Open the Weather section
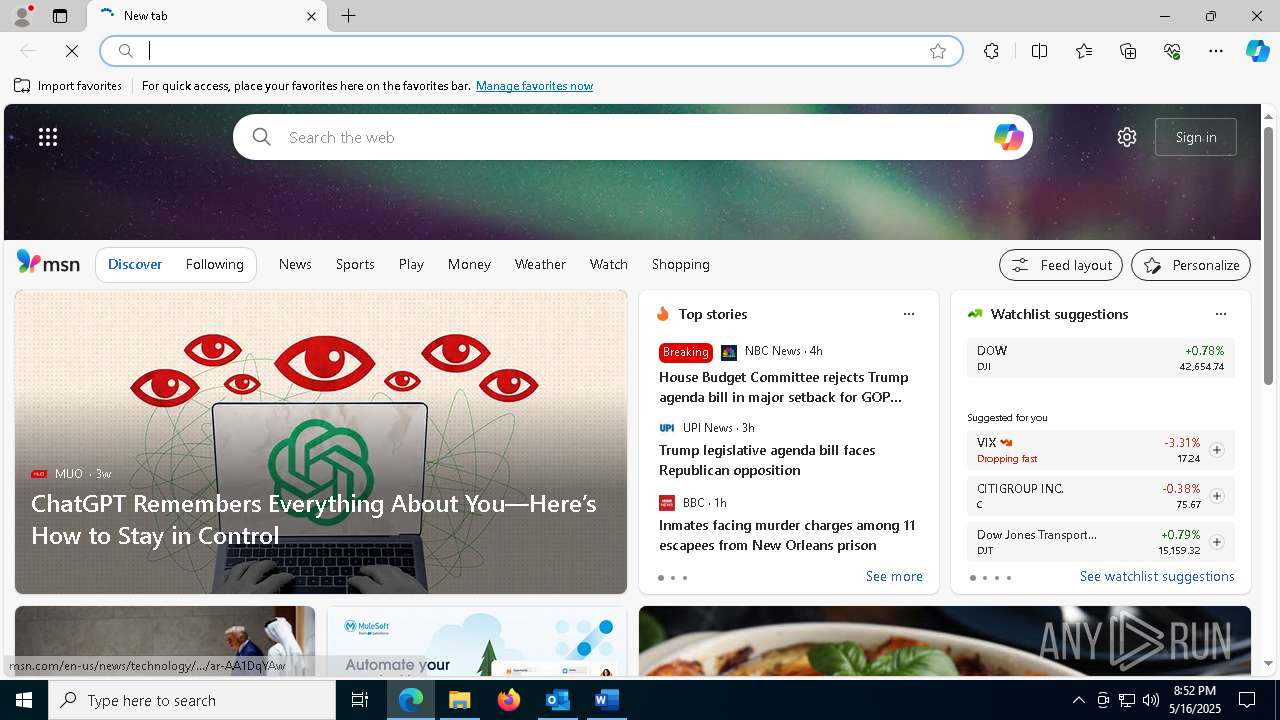1280x720 pixels. [540, 264]
